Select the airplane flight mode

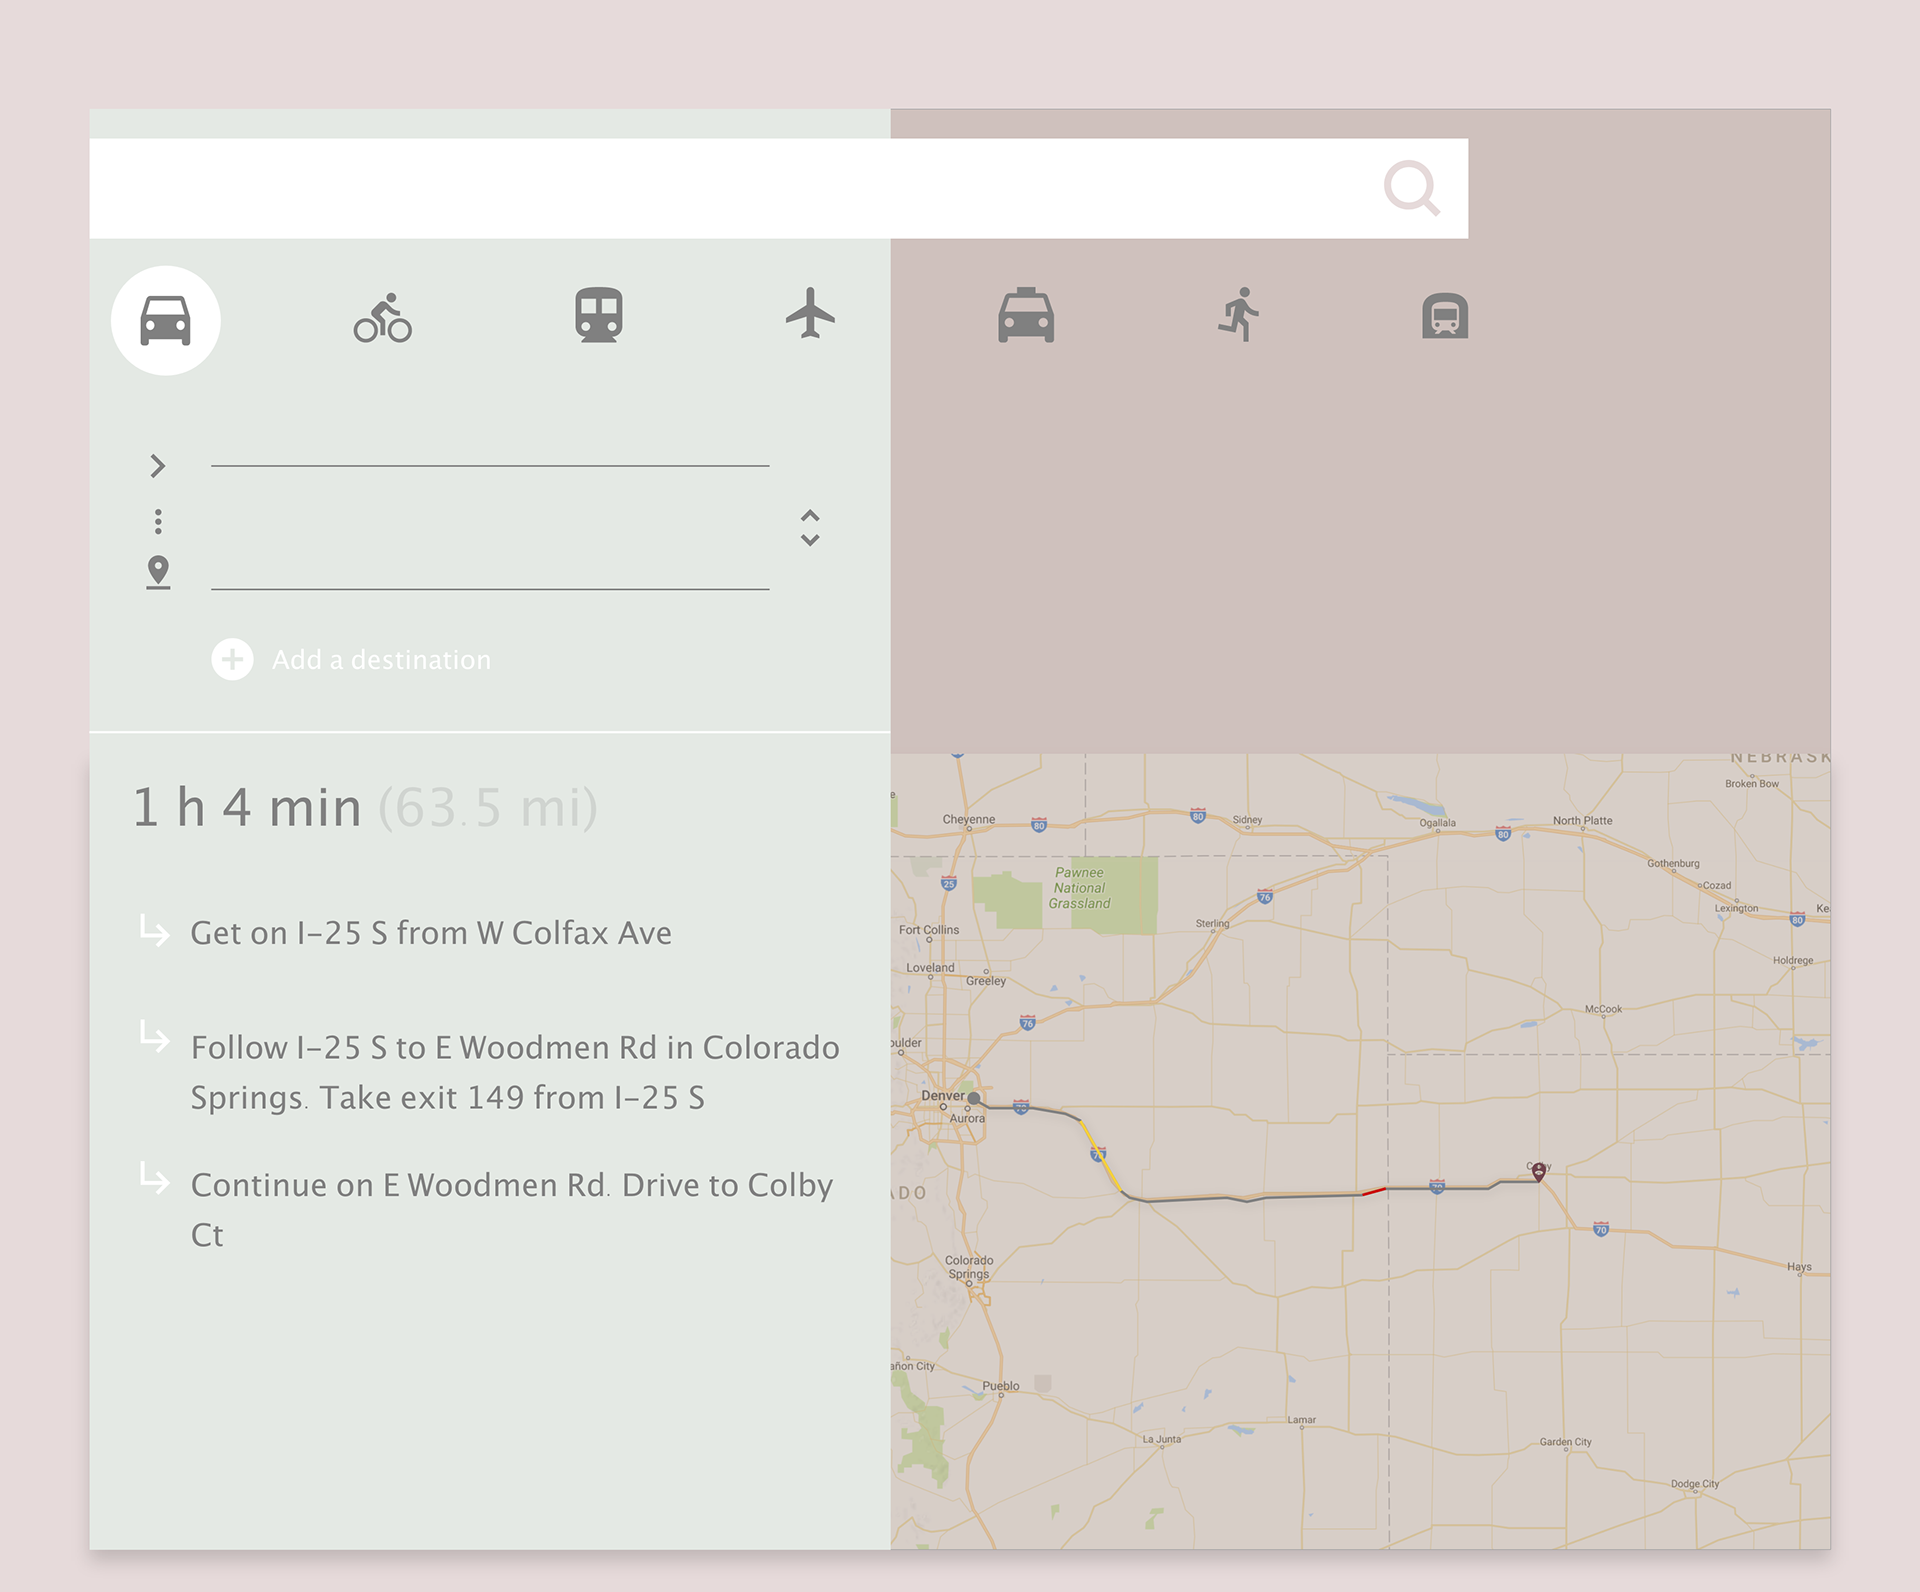[x=810, y=314]
